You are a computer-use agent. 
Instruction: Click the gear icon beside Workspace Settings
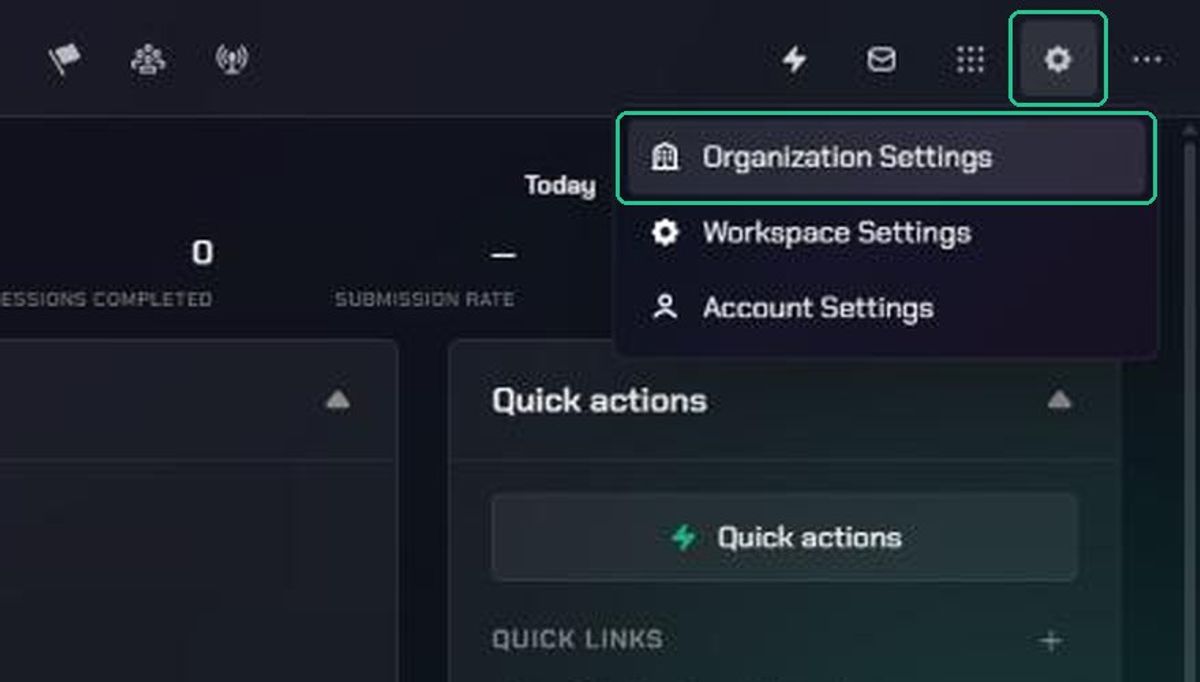click(x=665, y=233)
